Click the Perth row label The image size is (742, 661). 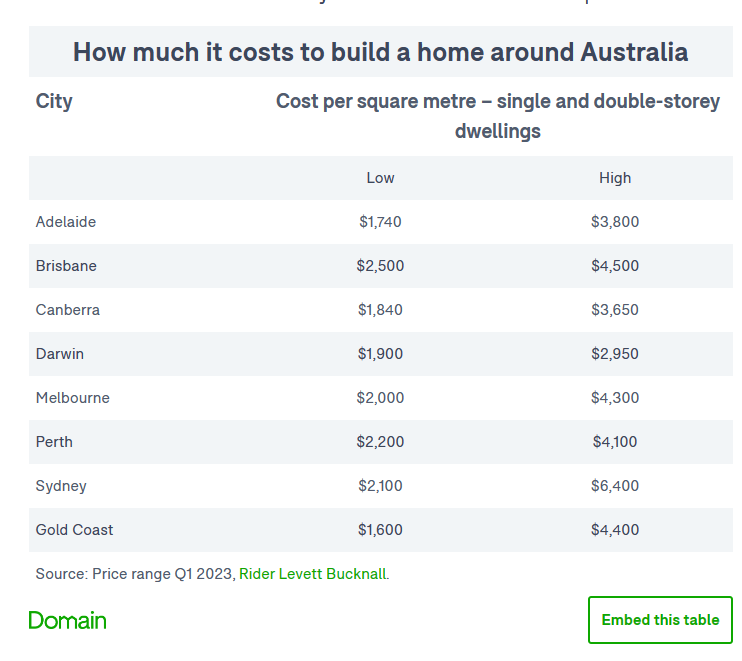click(x=54, y=442)
